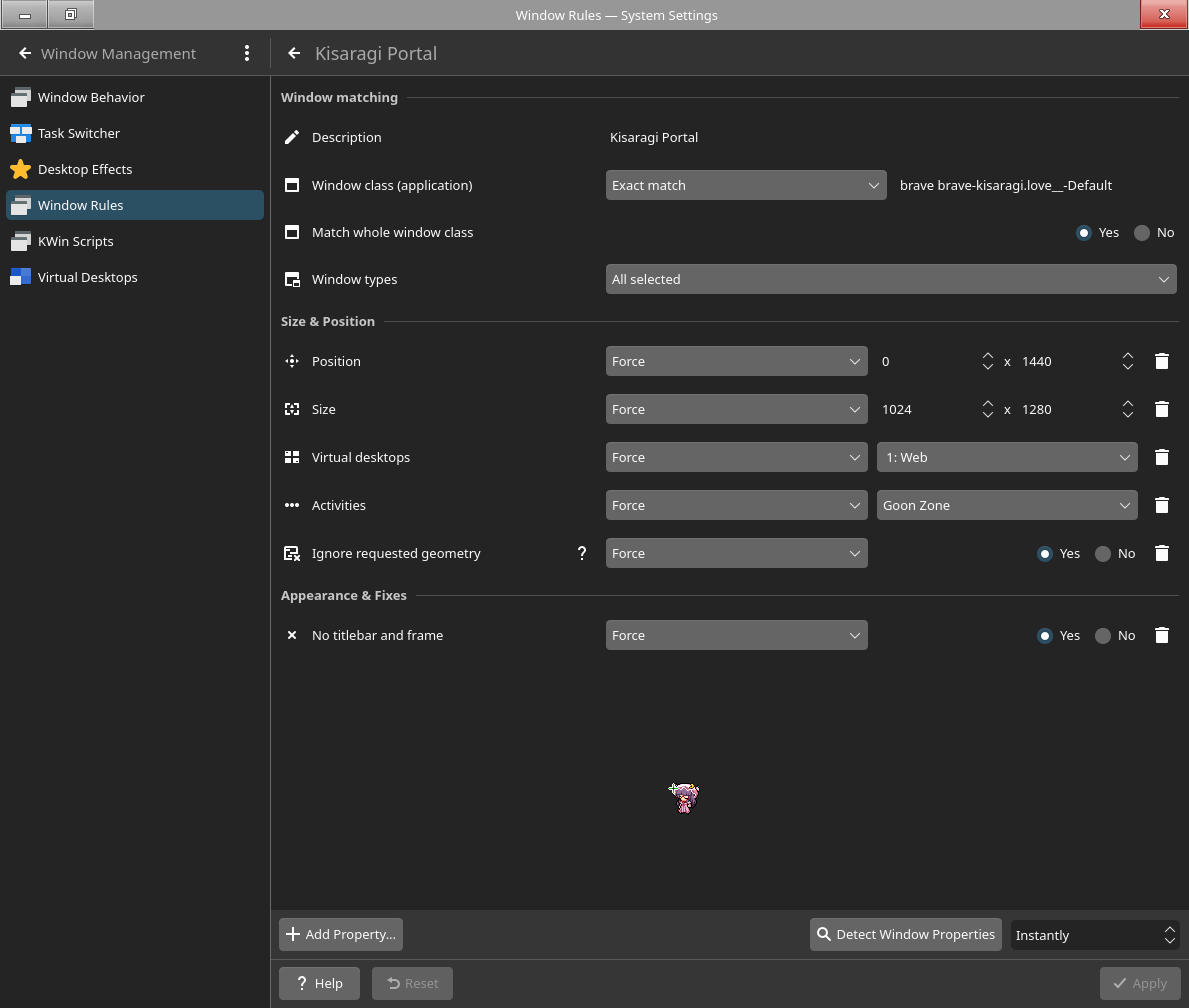
Task: Click Detect Window Properties
Action: [x=905, y=934]
